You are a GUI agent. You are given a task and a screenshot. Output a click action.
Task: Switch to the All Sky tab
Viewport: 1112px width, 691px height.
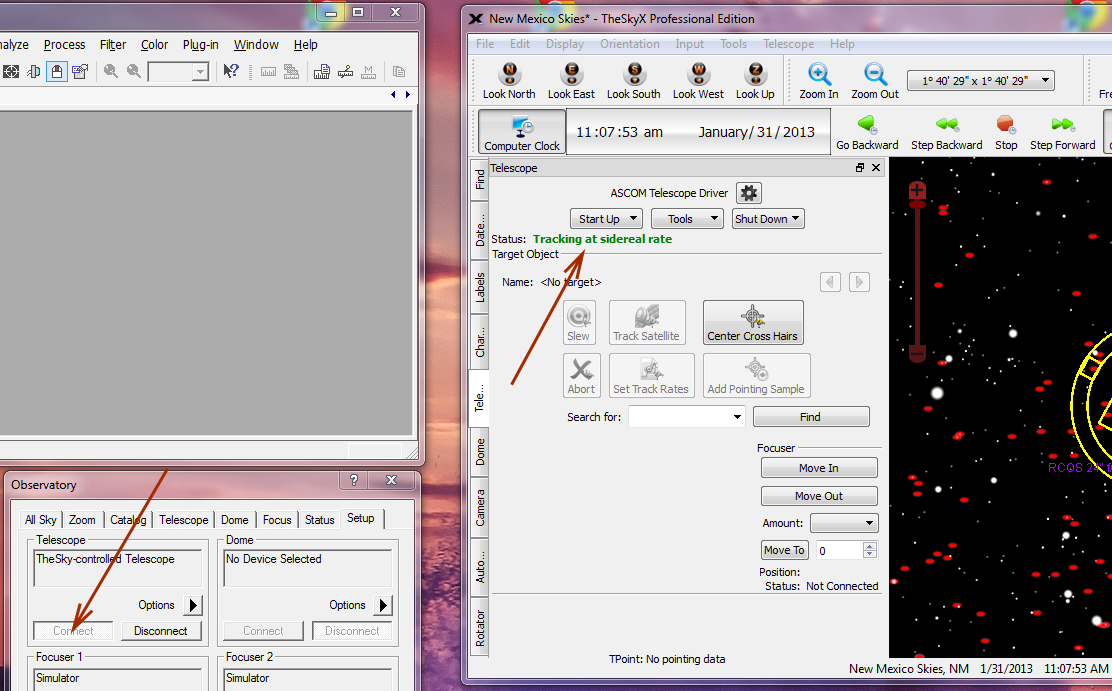pyautogui.click(x=40, y=520)
